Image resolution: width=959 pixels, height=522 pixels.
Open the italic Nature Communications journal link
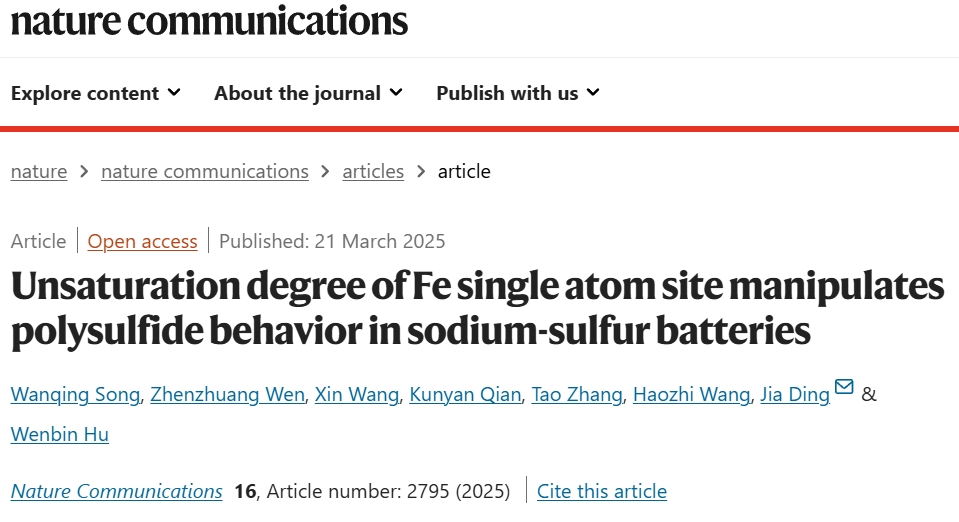click(117, 491)
